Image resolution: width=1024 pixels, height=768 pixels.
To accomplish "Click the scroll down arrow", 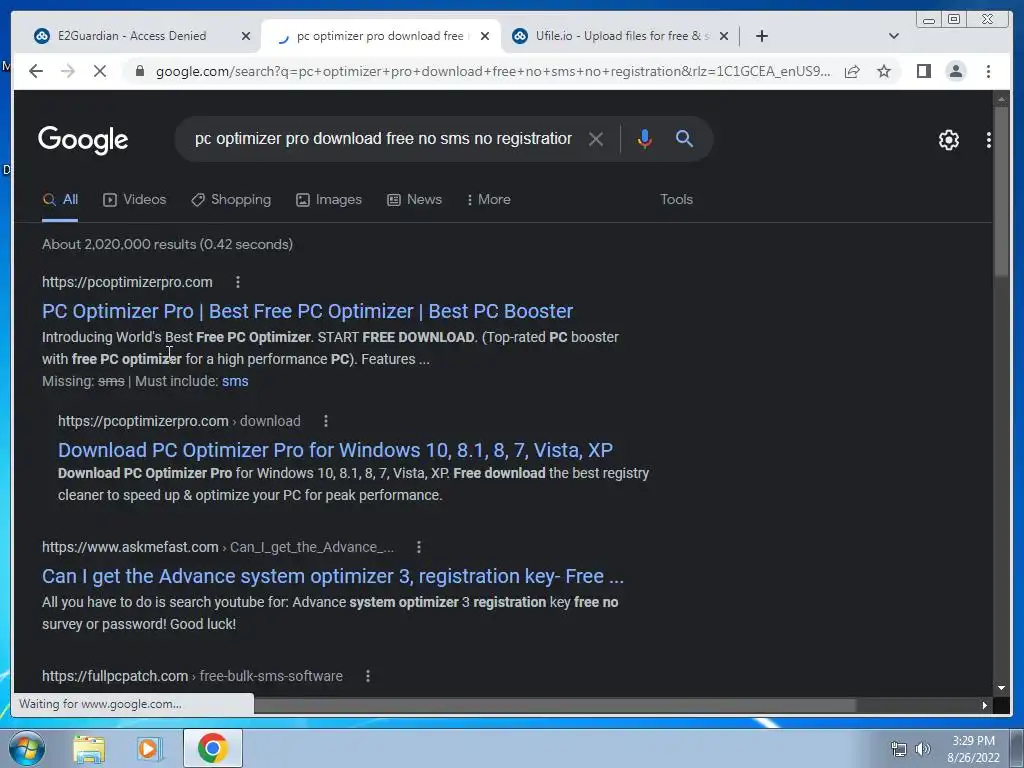I will [x=1001, y=688].
